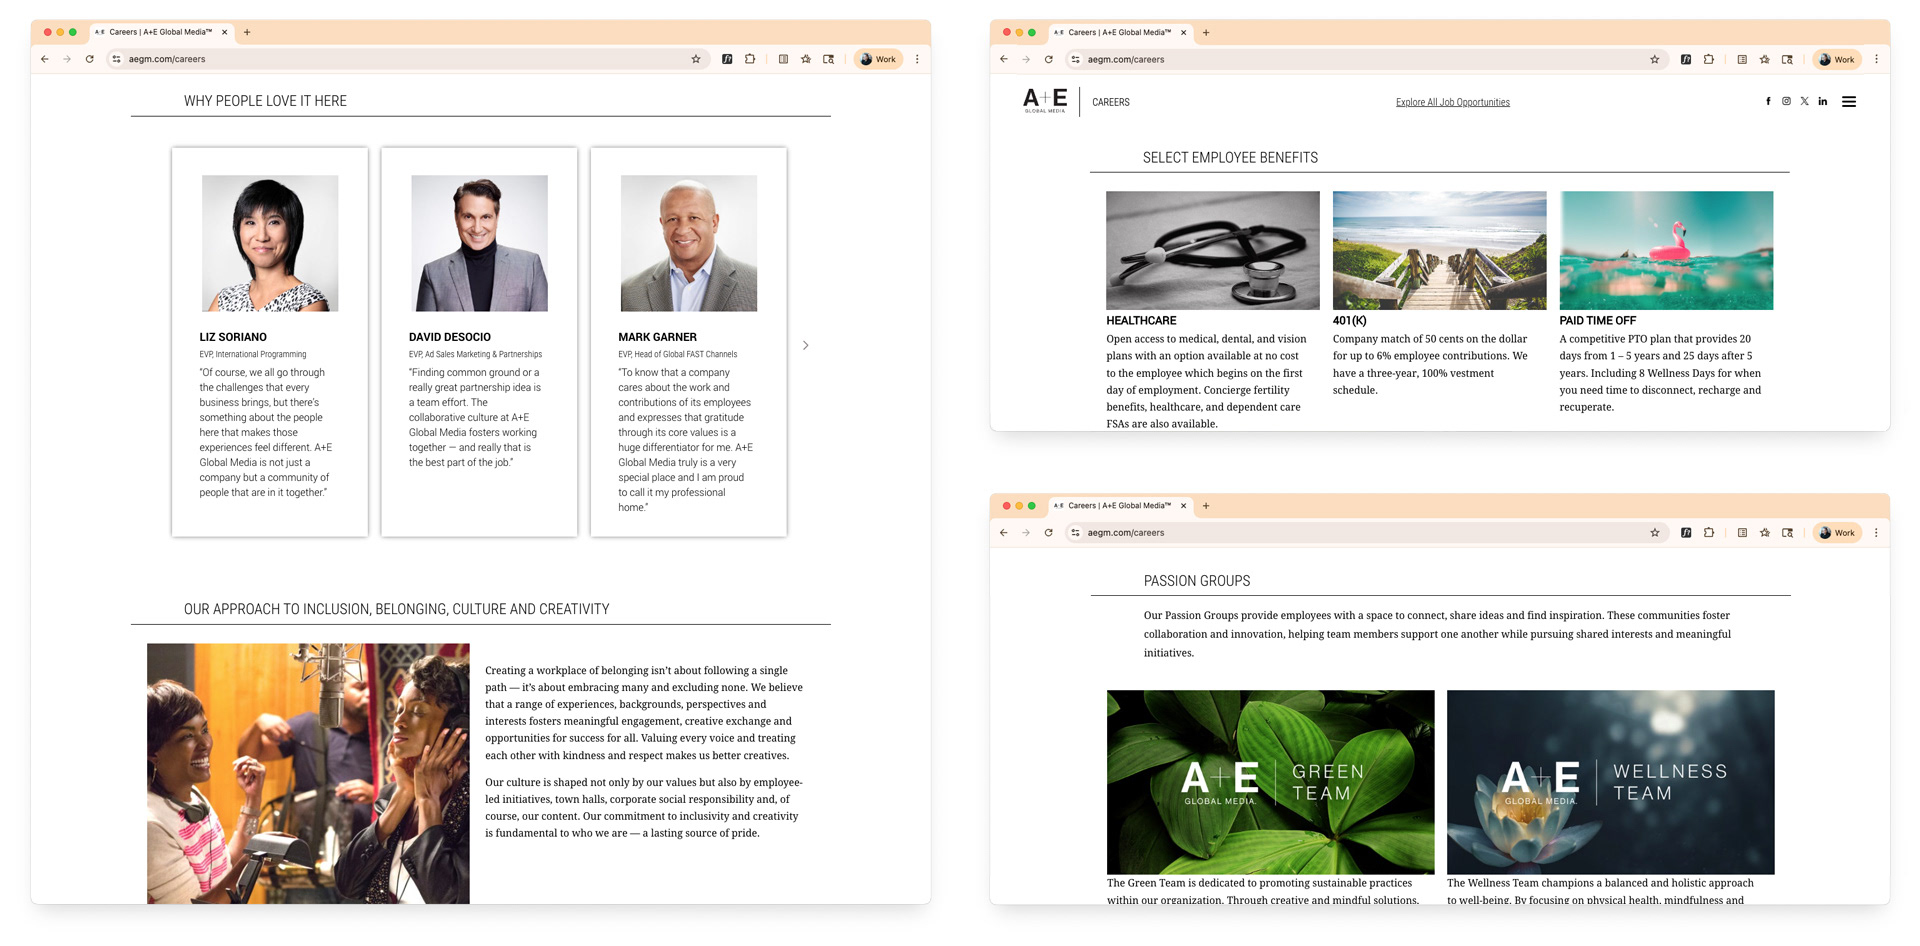Open the LinkedIn social icon
The width and height of the screenshot is (1920, 946).
1823,101
